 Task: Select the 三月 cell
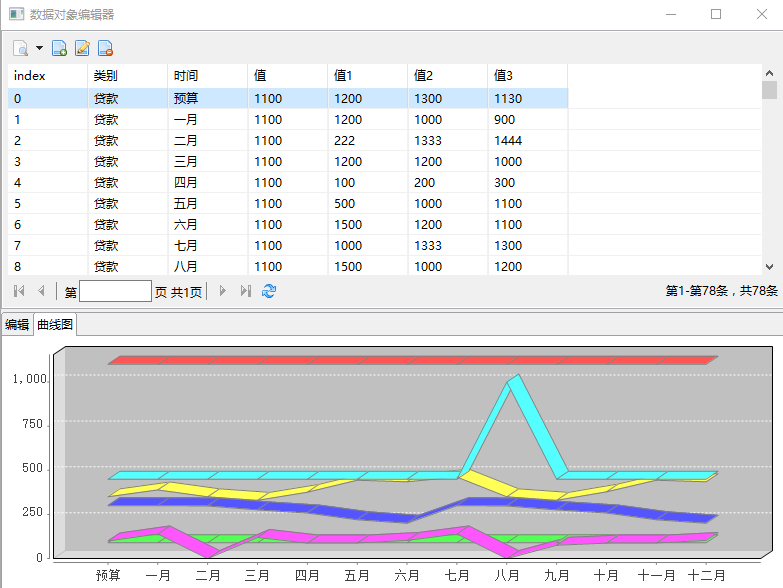208,162
